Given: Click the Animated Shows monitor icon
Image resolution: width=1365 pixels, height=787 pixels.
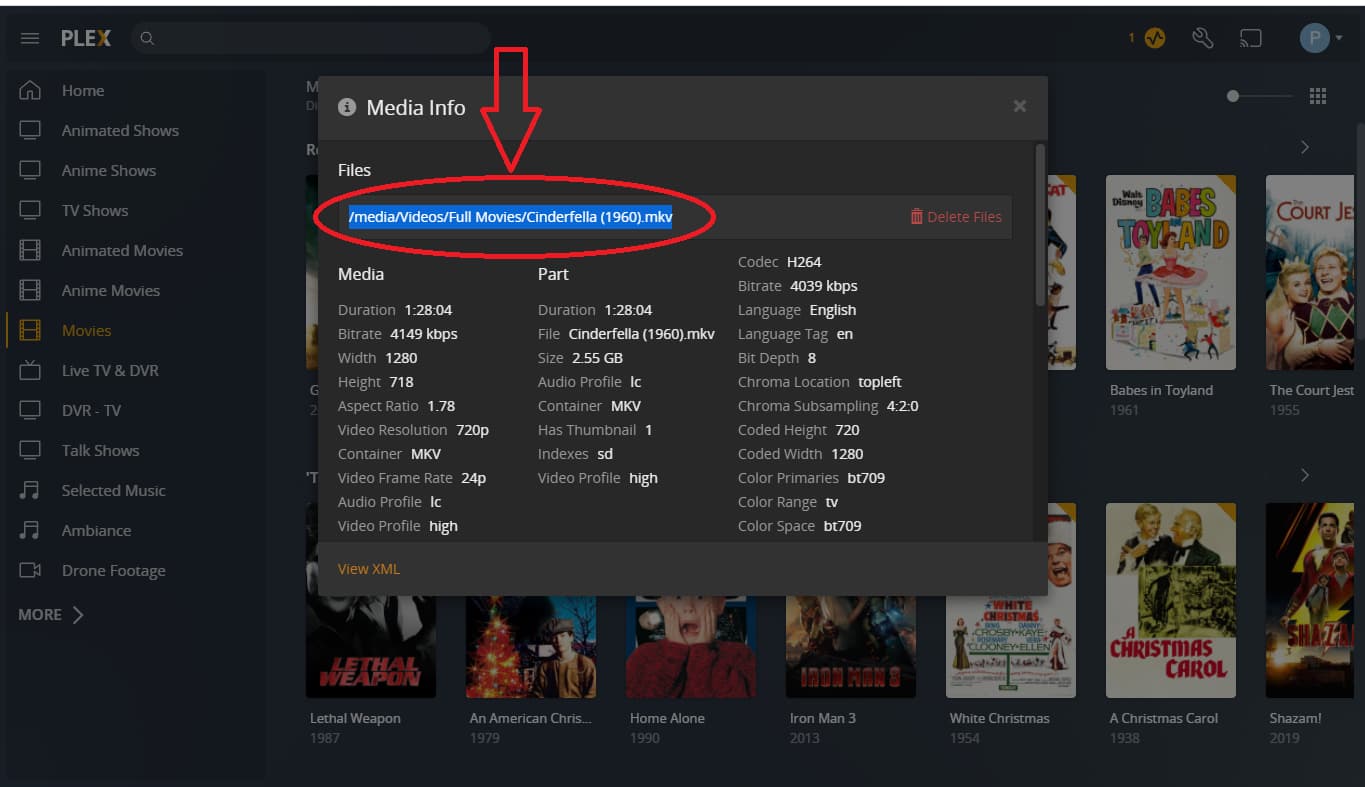Looking at the screenshot, I should (x=30, y=130).
